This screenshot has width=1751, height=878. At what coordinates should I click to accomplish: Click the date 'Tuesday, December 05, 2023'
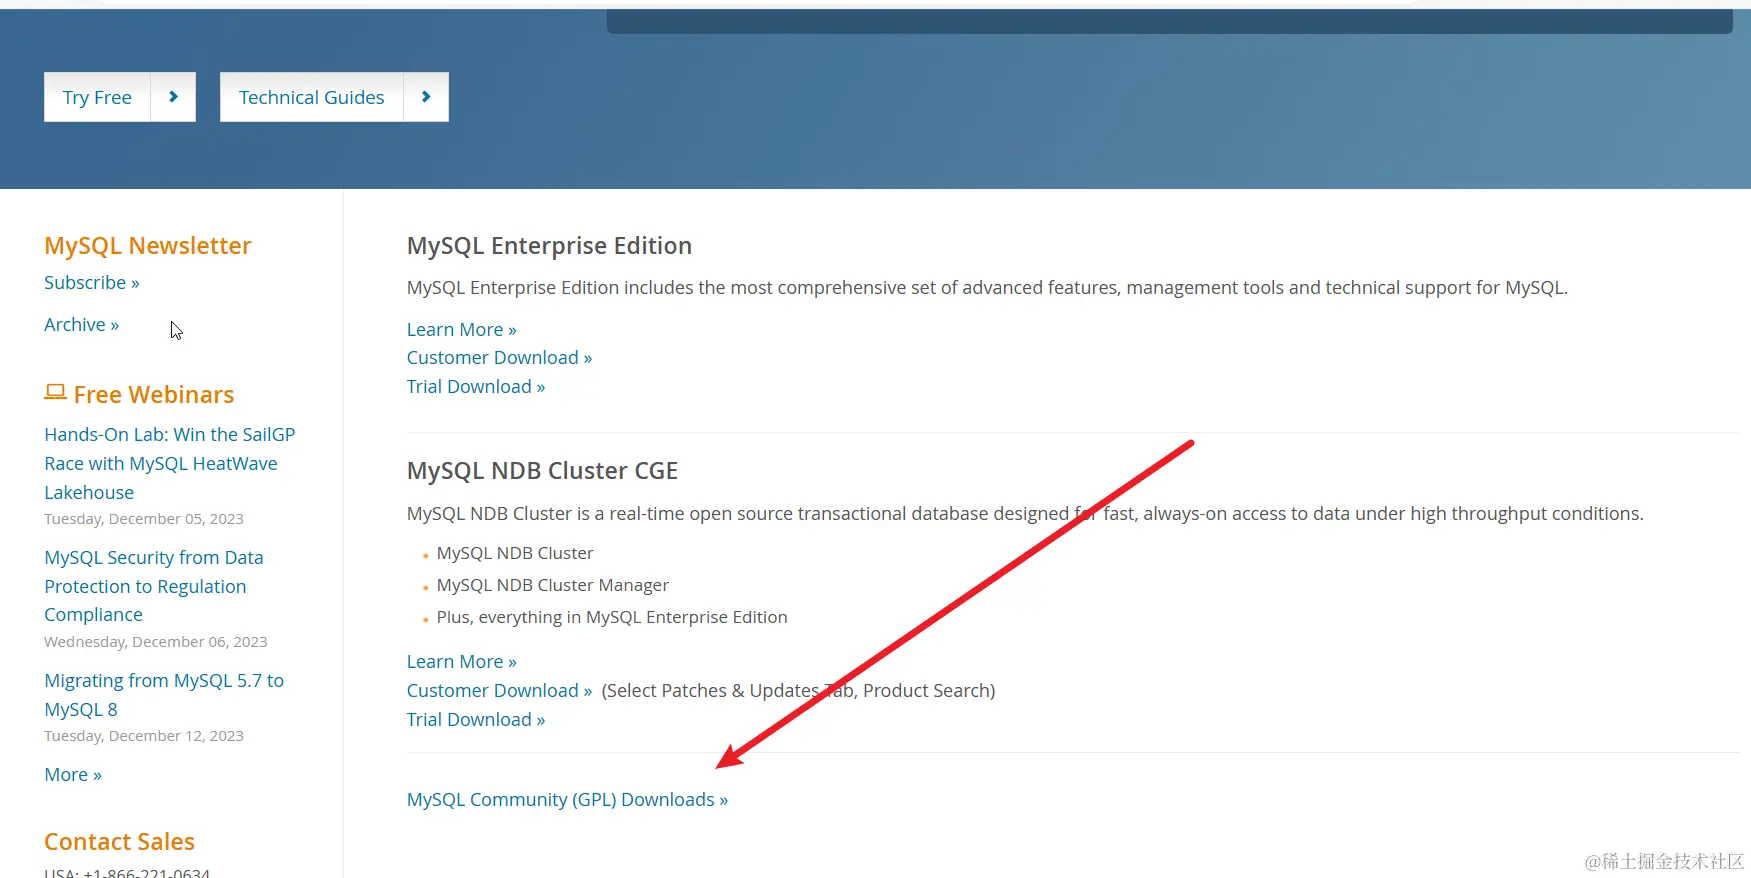(x=144, y=519)
